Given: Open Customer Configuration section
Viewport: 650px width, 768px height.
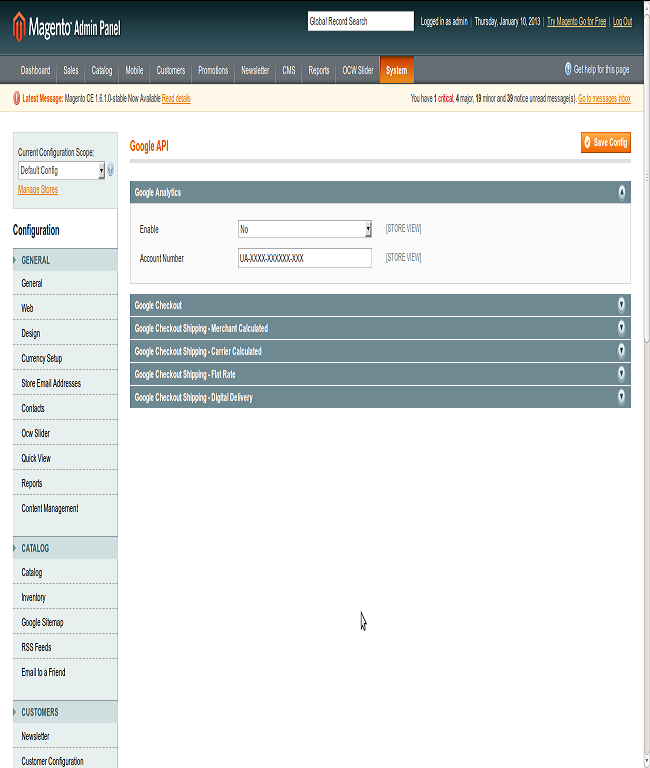Looking at the screenshot, I should pyautogui.click(x=65, y=761).
